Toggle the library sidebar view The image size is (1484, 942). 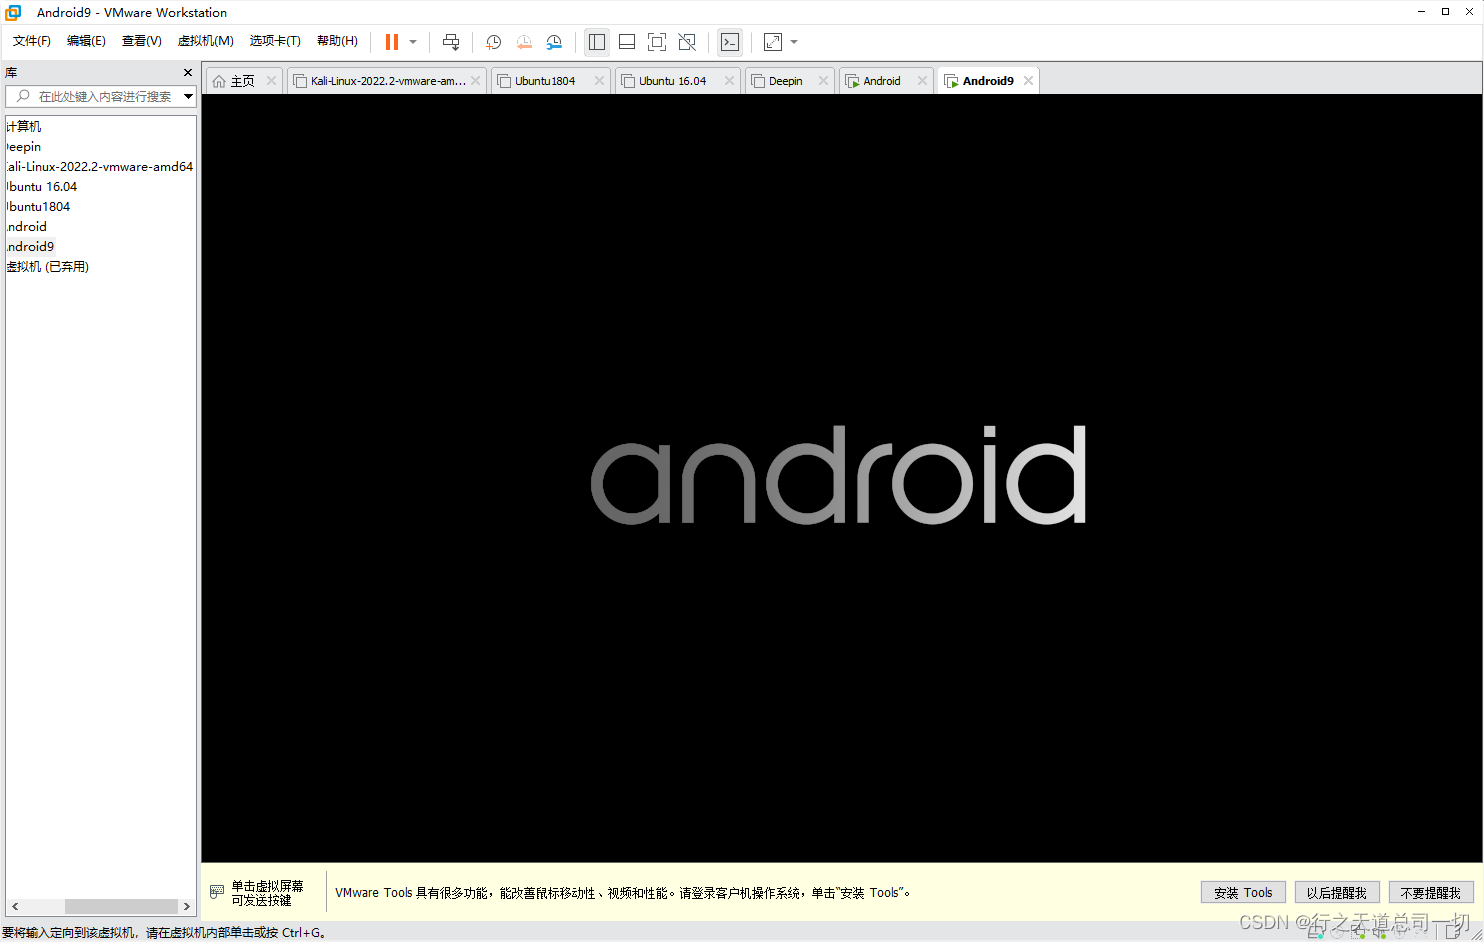(597, 42)
